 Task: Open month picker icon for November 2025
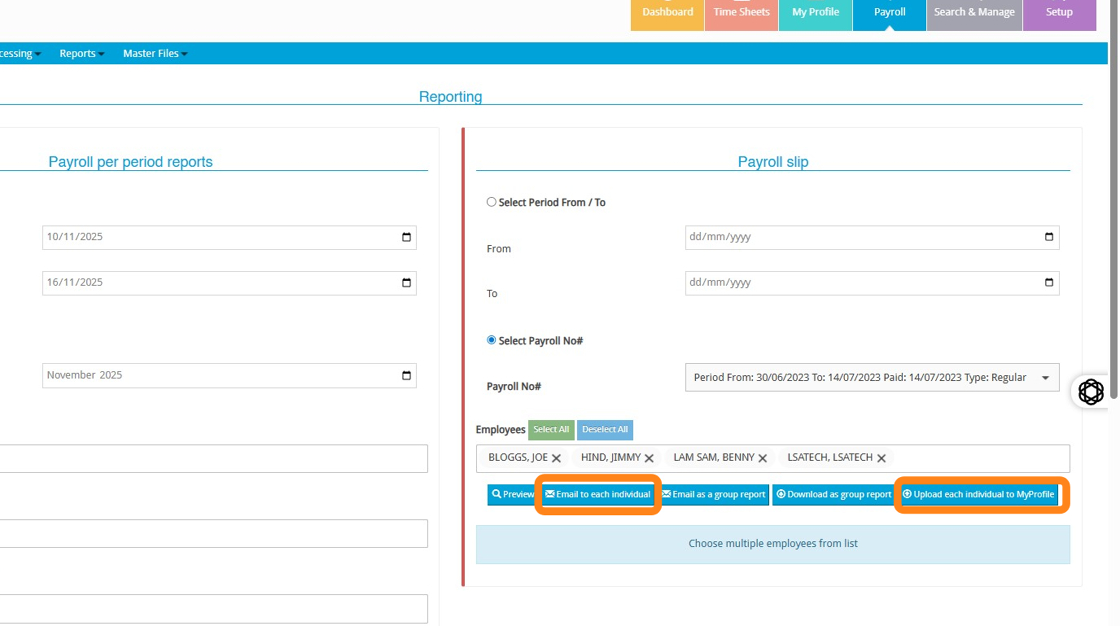point(406,375)
